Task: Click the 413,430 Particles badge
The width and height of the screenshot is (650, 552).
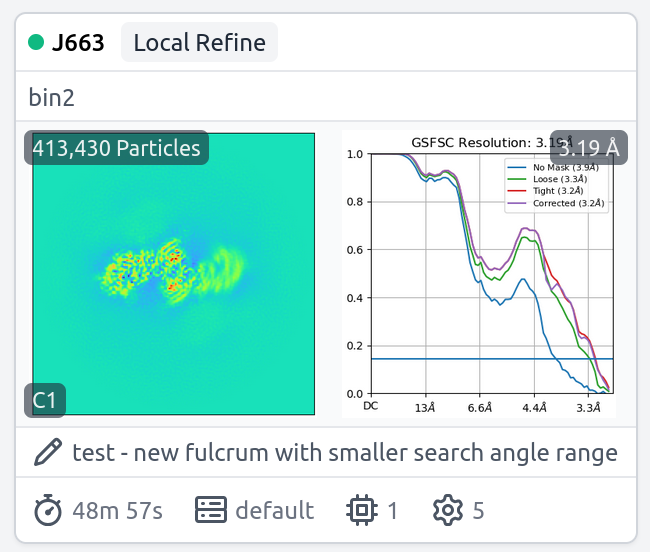Action: tap(117, 148)
